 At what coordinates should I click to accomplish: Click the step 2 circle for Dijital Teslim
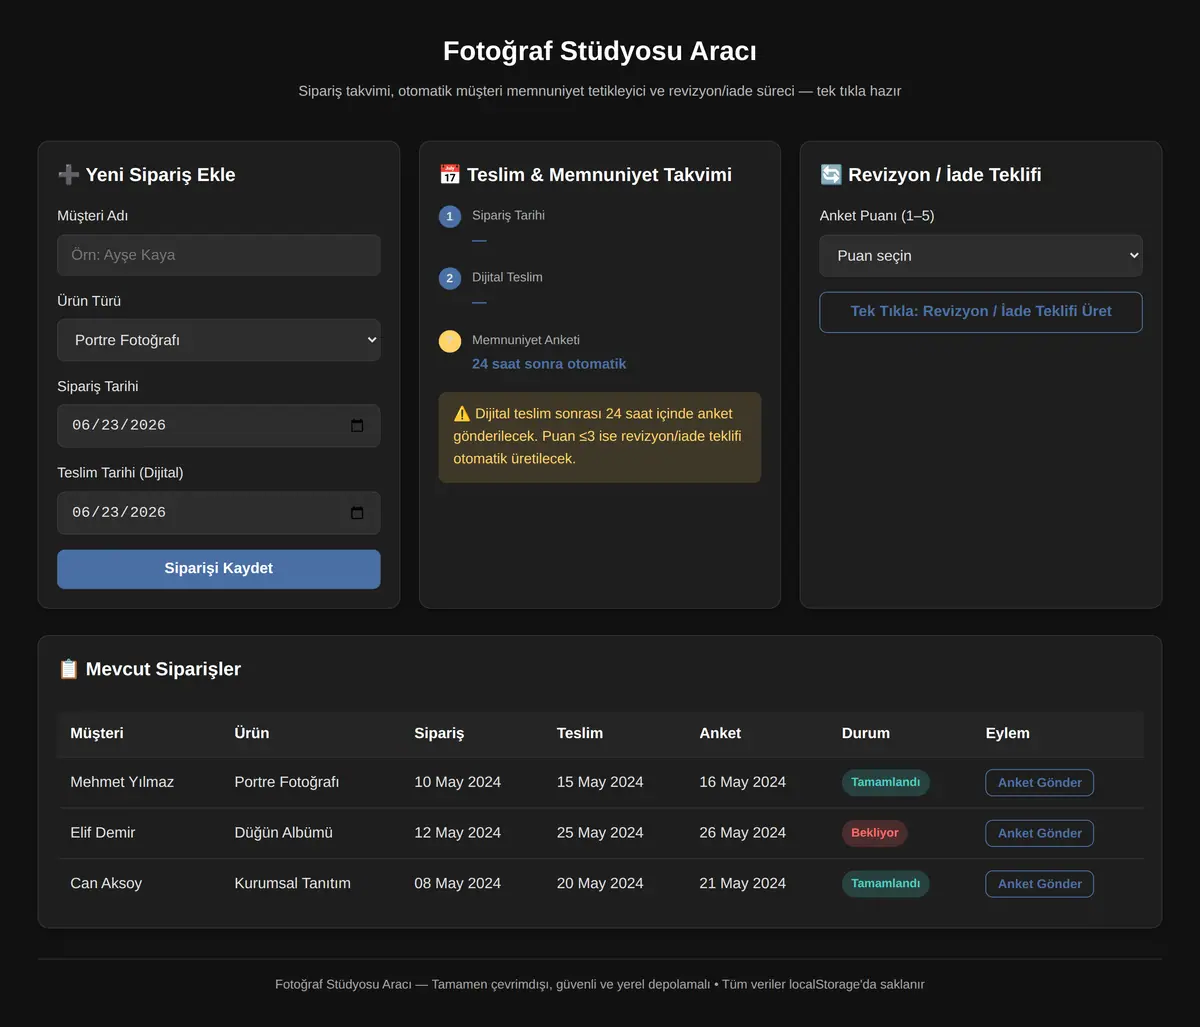450,278
